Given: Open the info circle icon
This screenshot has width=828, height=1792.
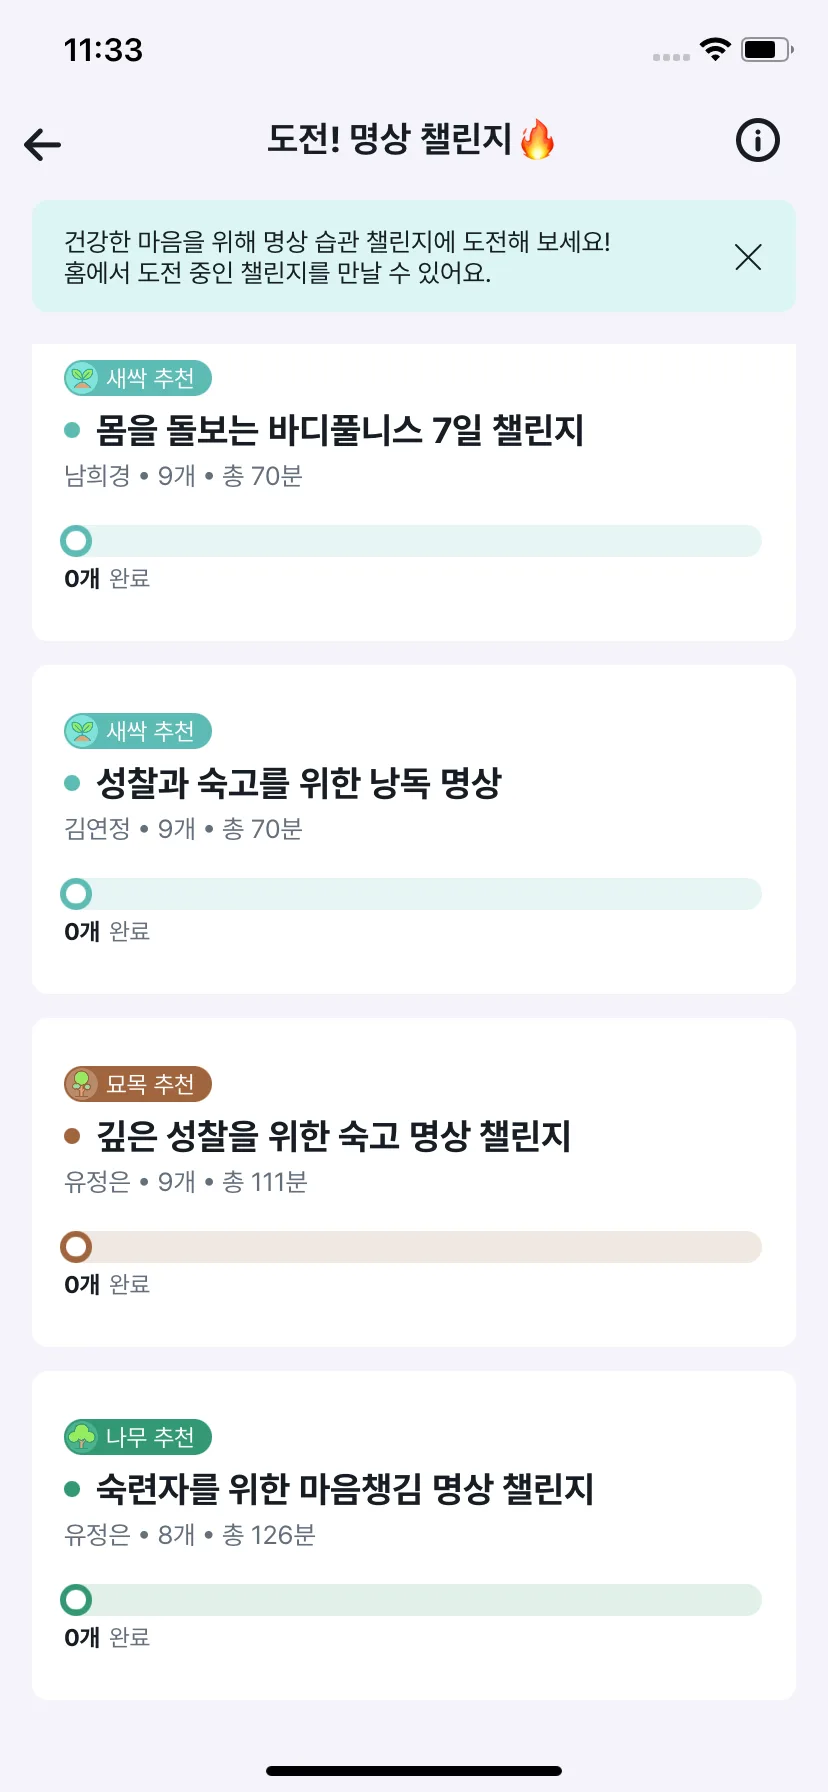Looking at the screenshot, I should pyautogui.click(x=757, y=140).
